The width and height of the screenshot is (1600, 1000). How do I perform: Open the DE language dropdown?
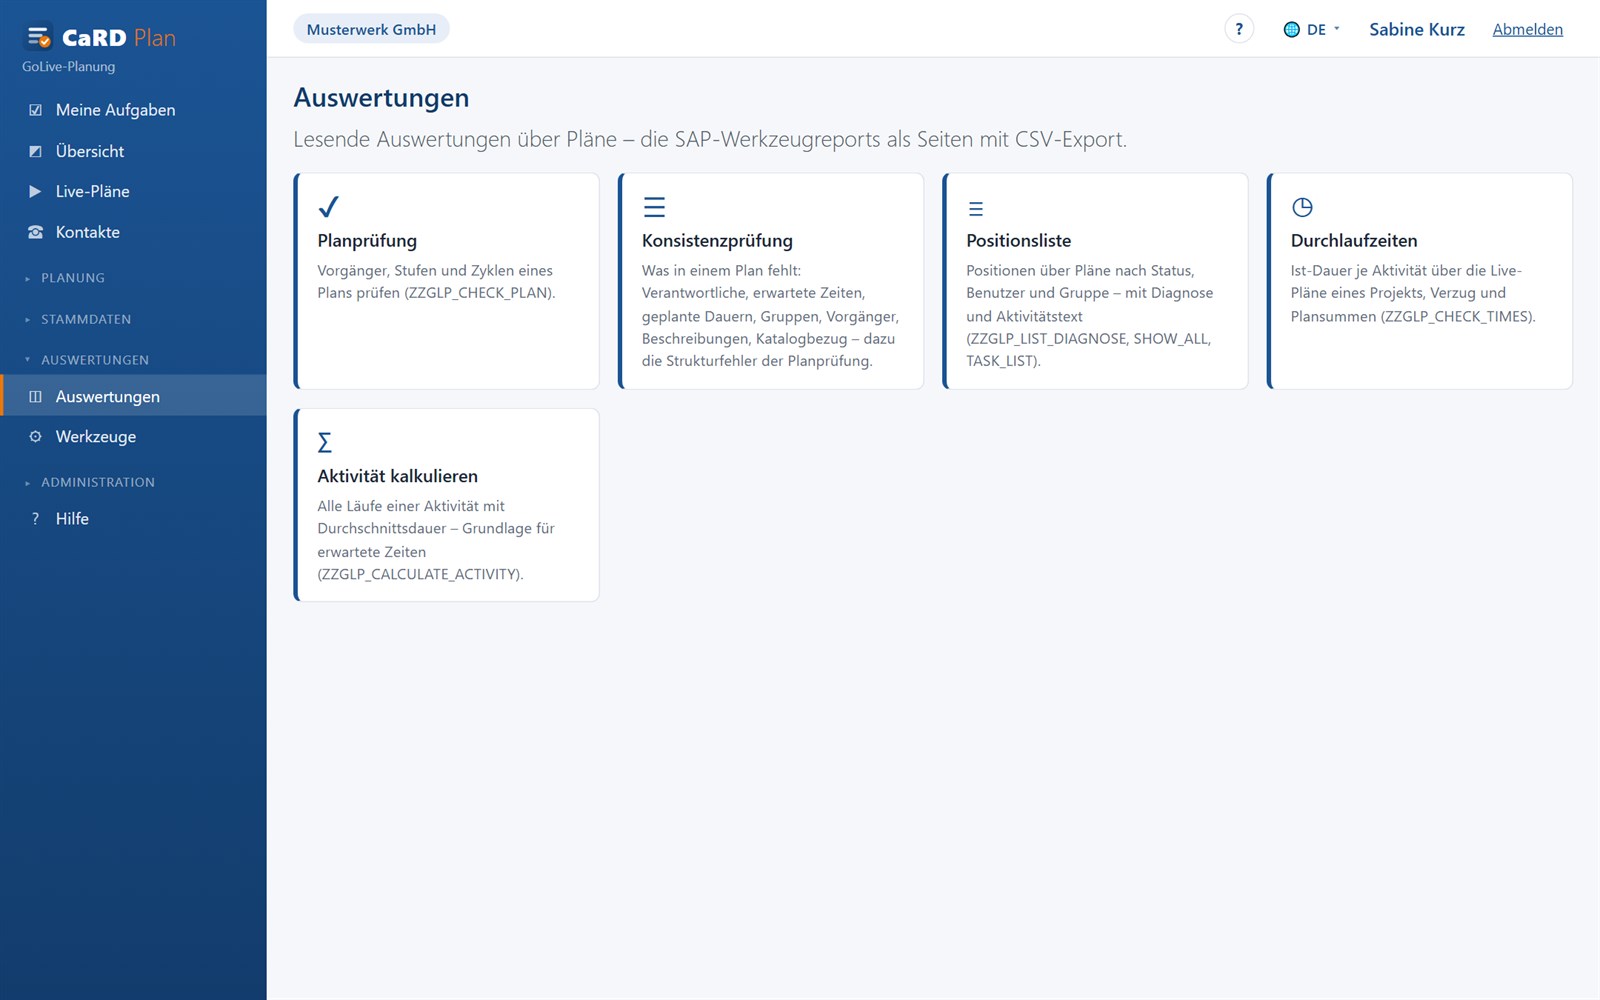pyautogui.click(x=1312, y=30)
